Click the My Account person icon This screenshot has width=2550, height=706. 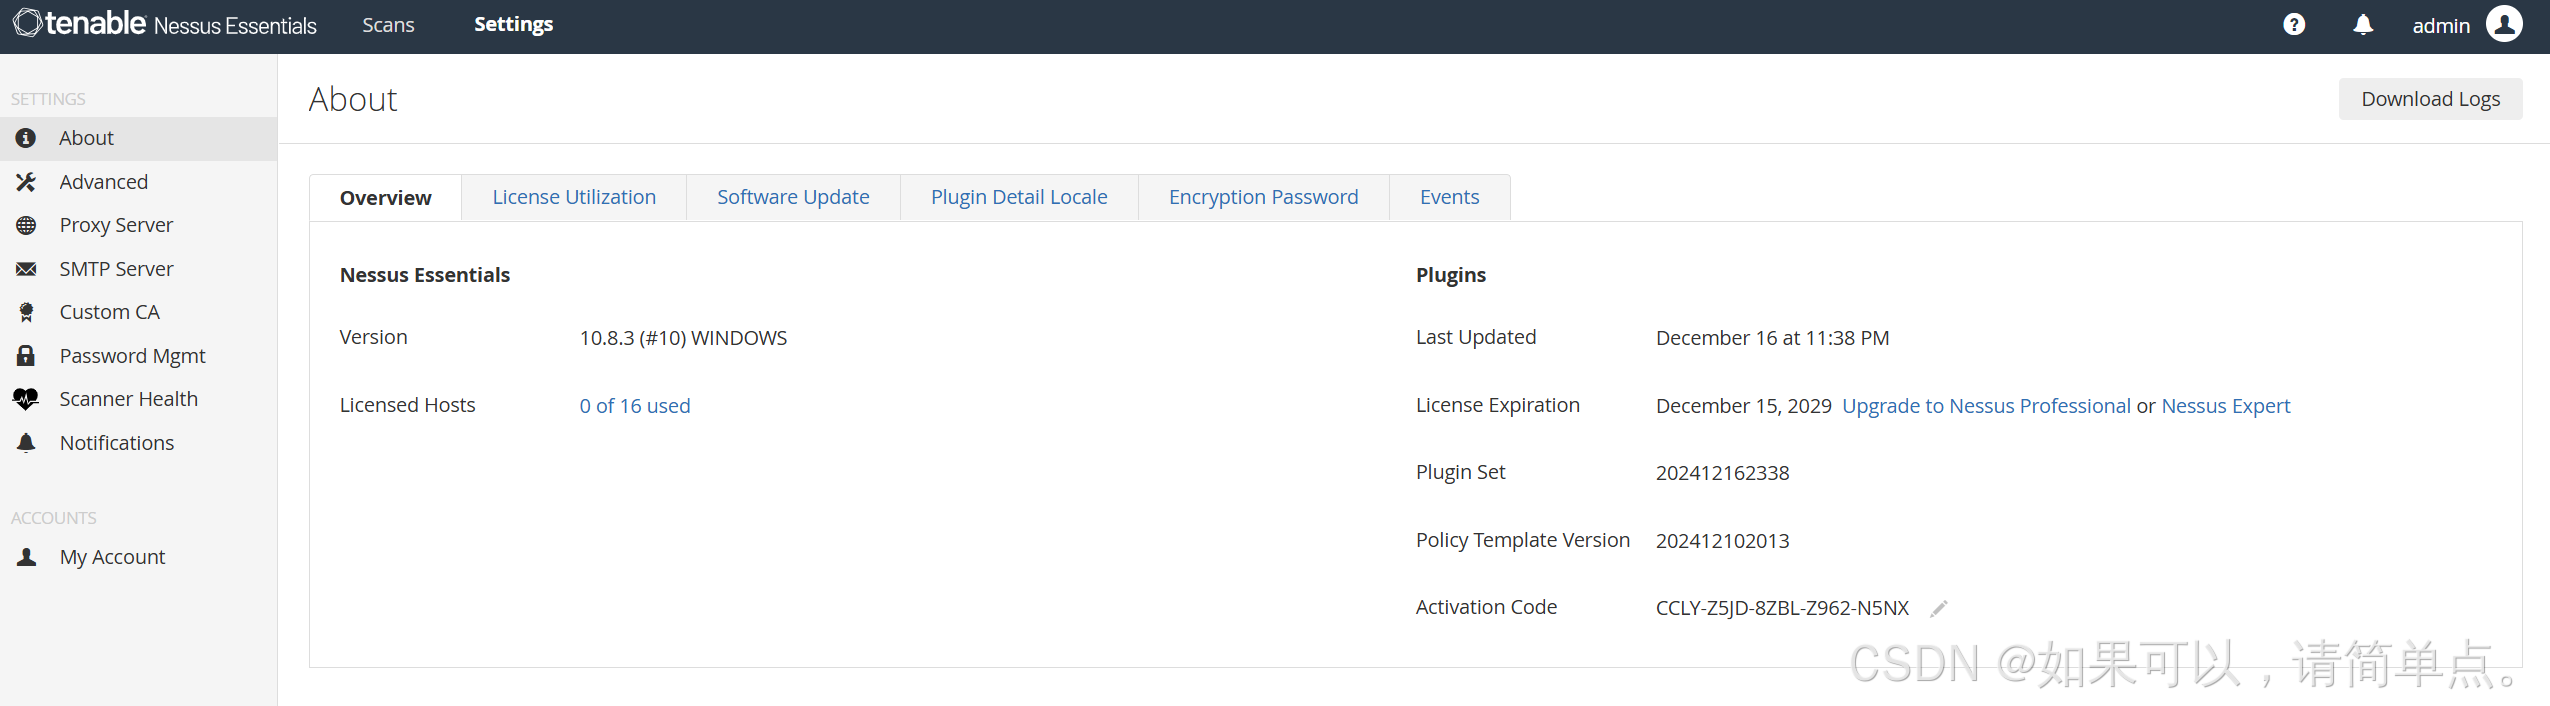pyautogui.click(x=26, y=557)
